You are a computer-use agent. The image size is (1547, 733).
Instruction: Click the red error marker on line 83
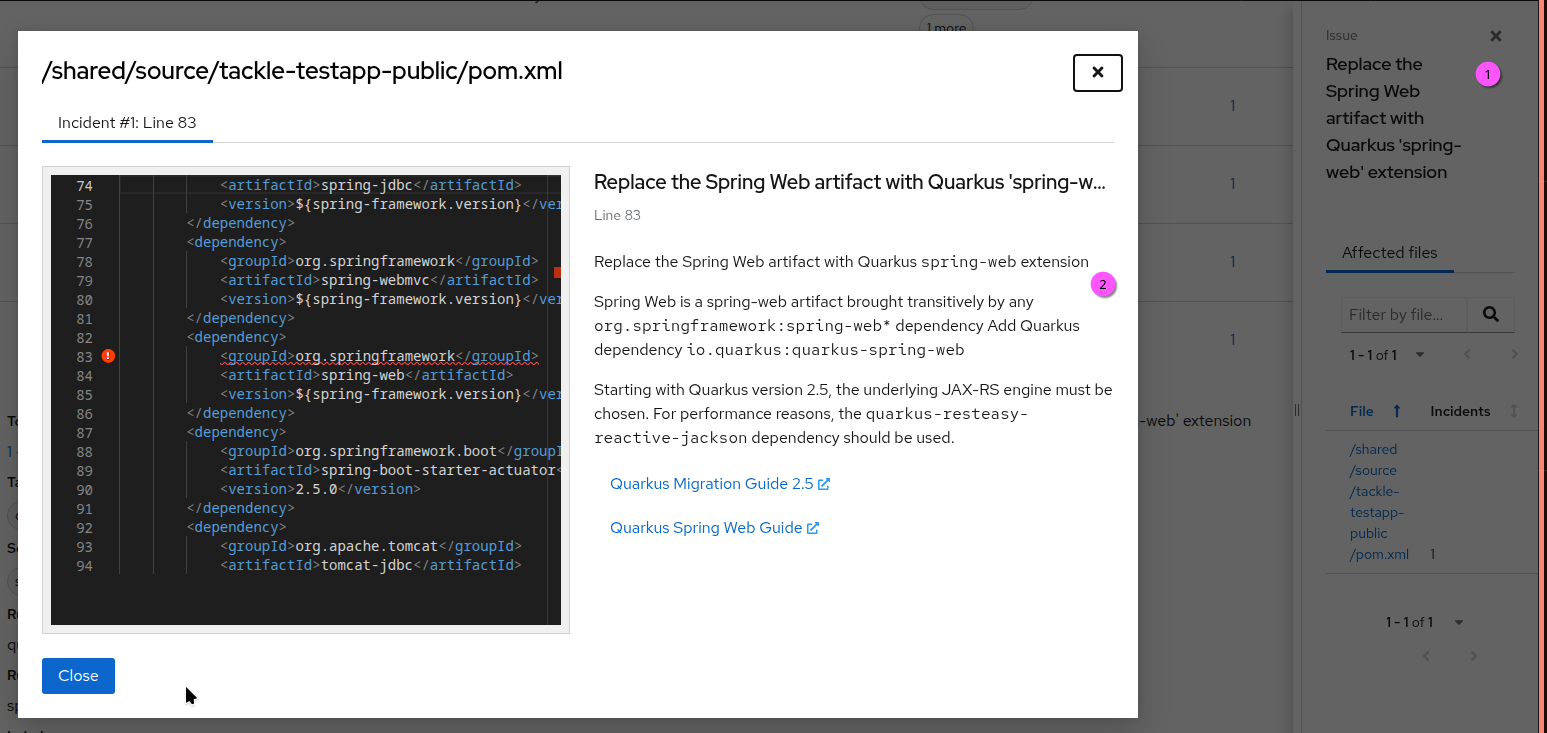(109, 356)
